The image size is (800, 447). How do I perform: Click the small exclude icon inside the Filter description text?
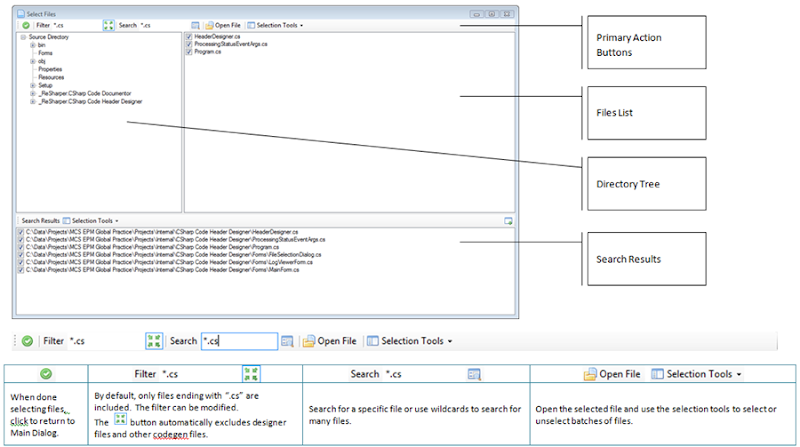coord(120,419)
